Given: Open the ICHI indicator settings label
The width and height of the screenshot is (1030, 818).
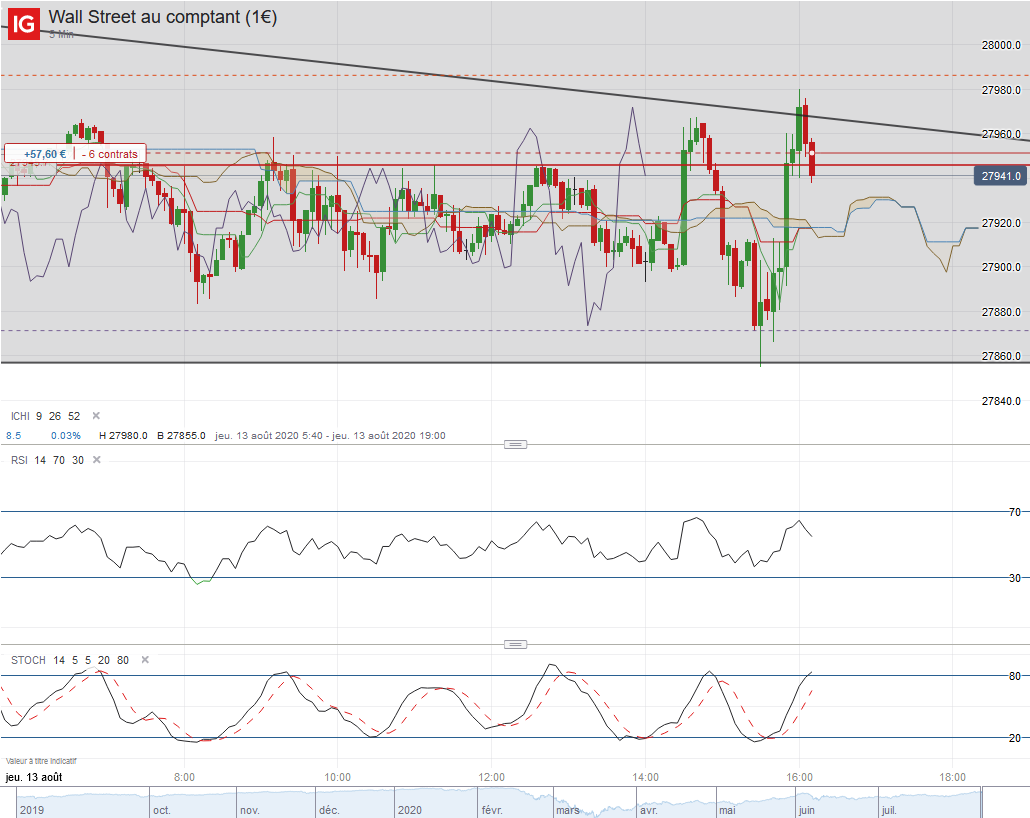Looking at the screenshot, I should tap(45, 416).
